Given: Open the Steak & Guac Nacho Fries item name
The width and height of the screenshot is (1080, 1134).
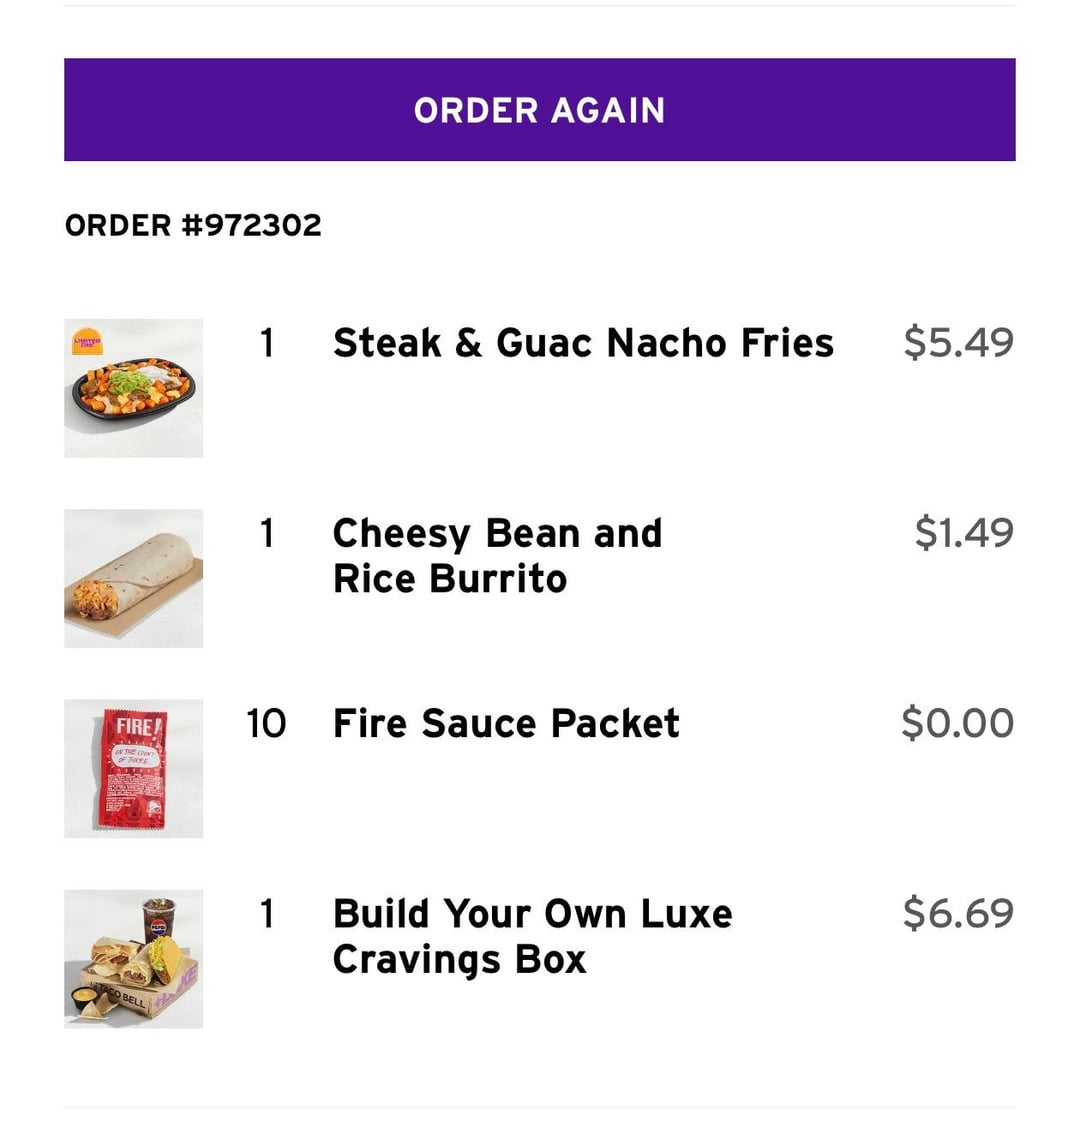Looking at the screenshot, I should tap(583, 343).
